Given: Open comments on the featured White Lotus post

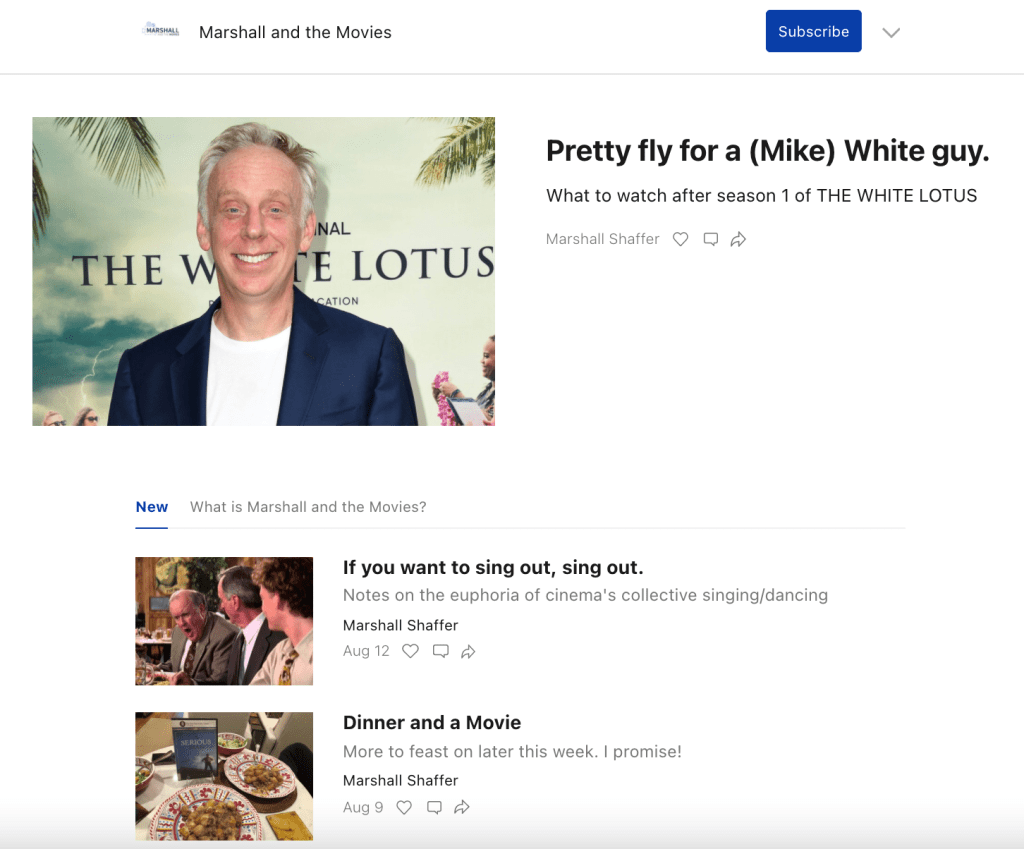Looking at the screenshot, I should coord(710,239).
